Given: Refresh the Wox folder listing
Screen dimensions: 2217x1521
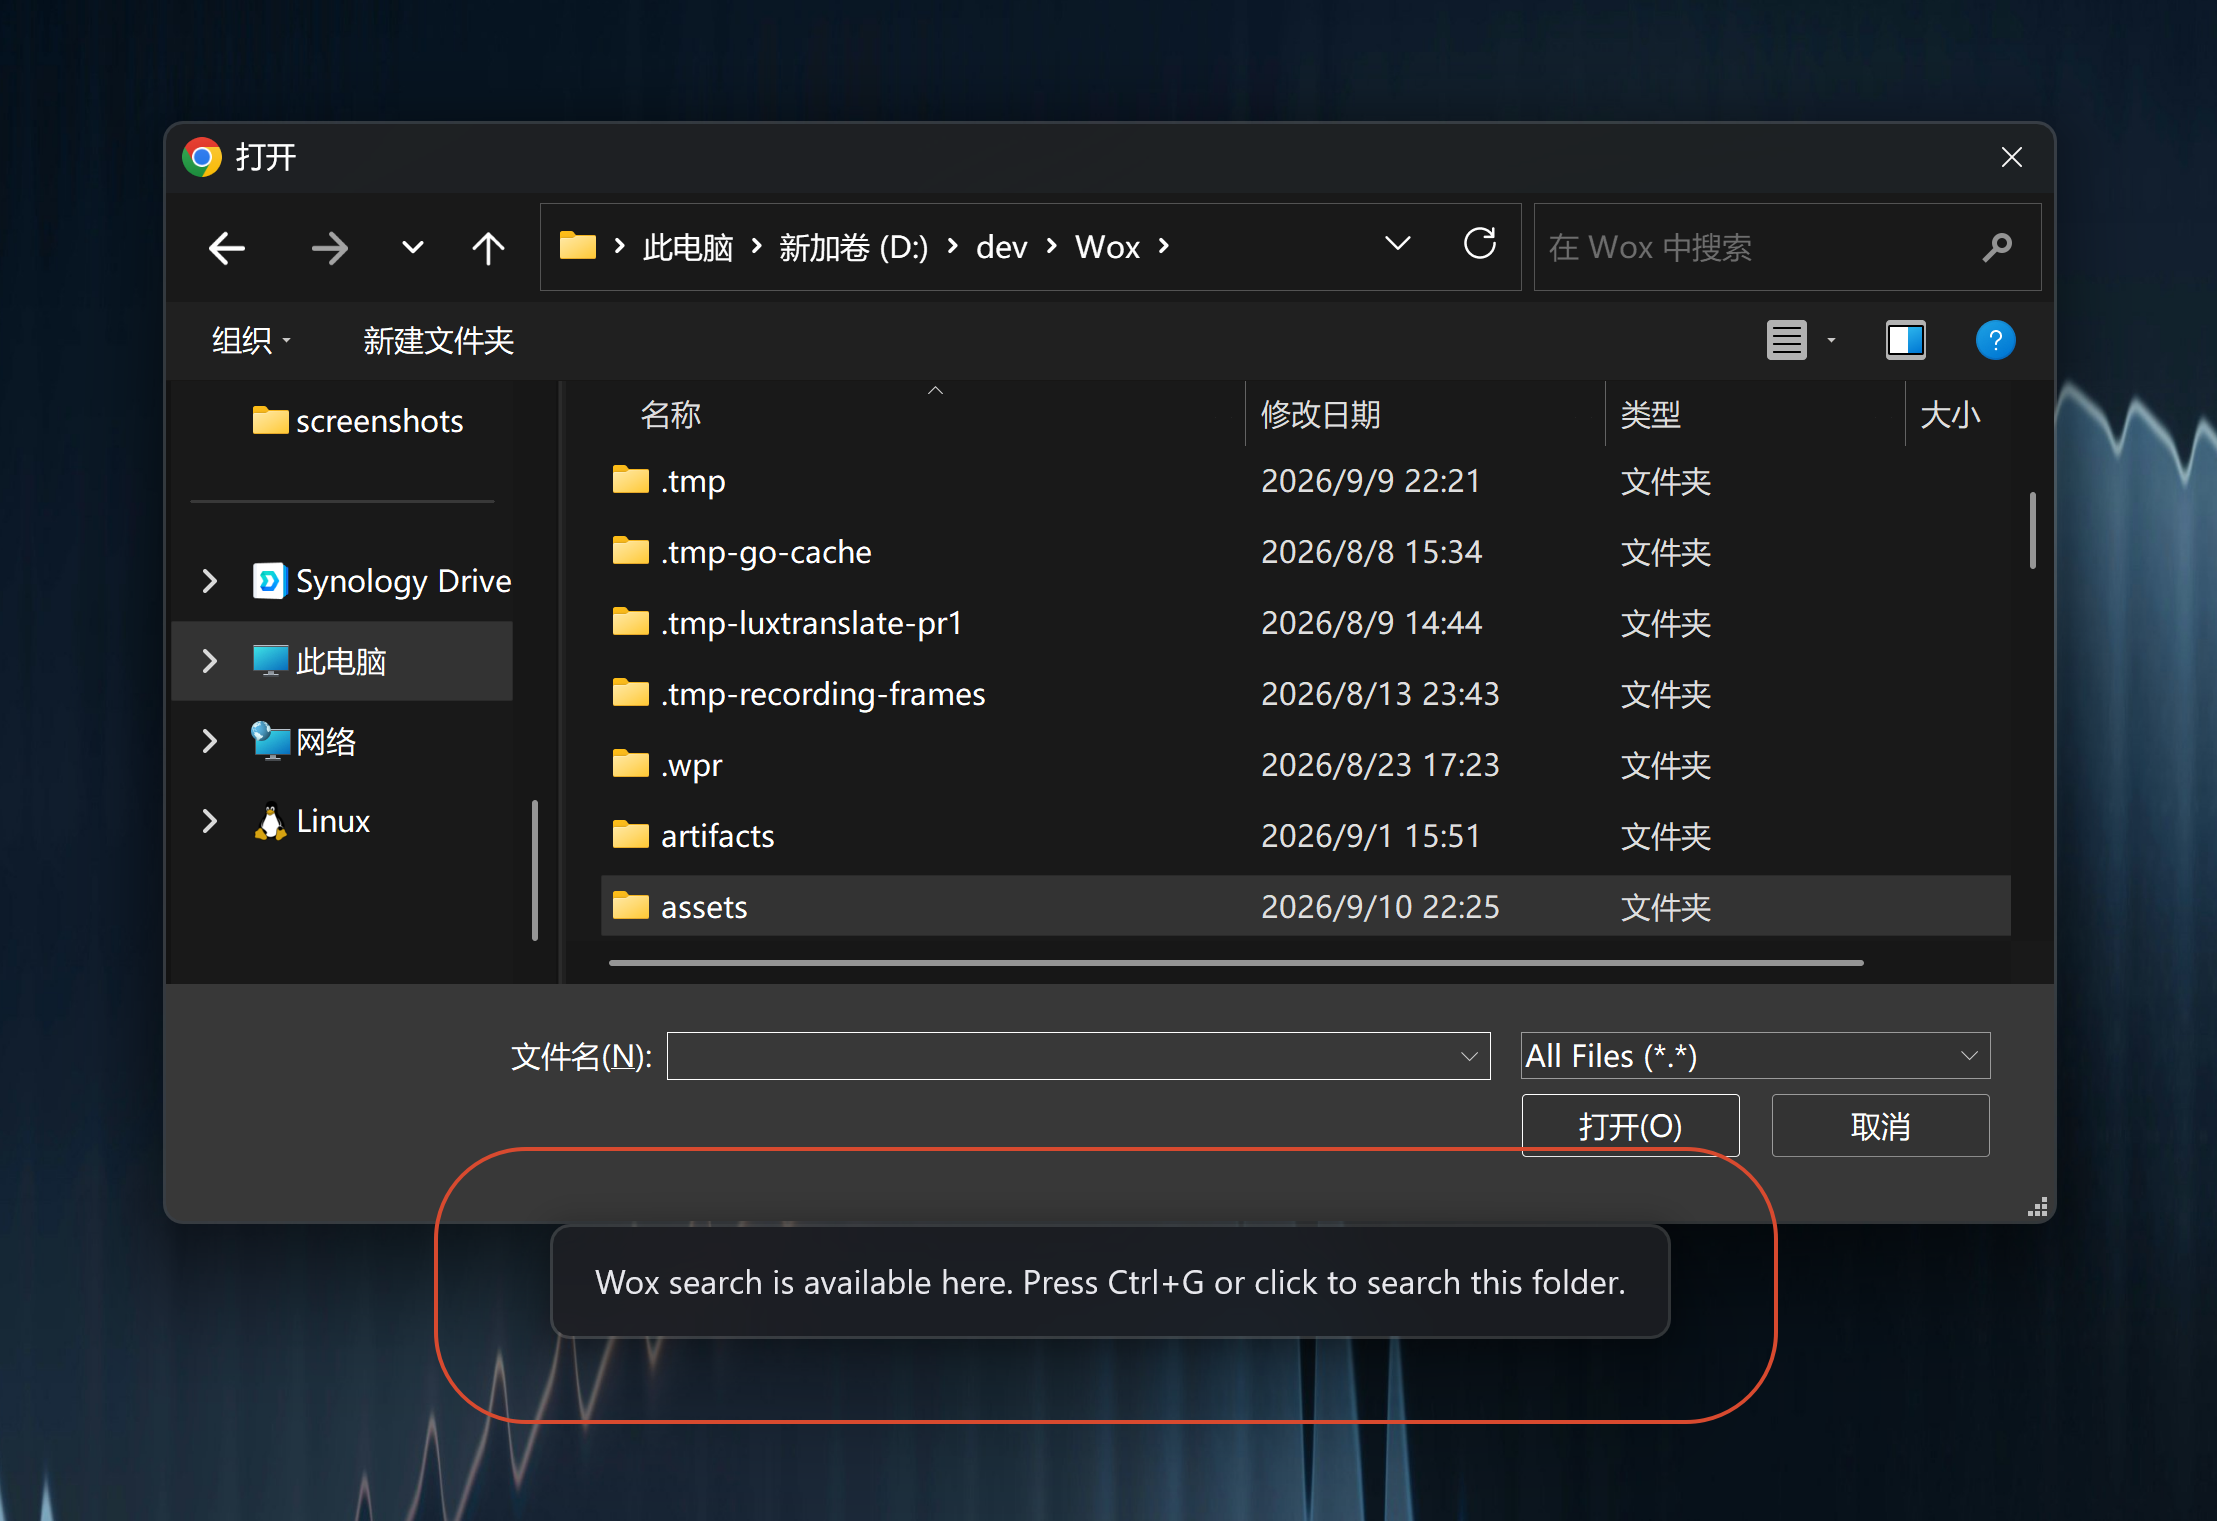Looking at the screenshot, I should tap(1480, 244).
